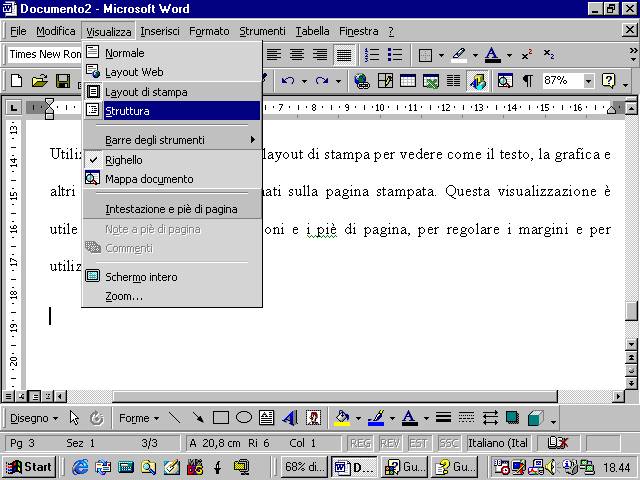
Task: Insert a table using the table icon
Action: tap(408, 81)
